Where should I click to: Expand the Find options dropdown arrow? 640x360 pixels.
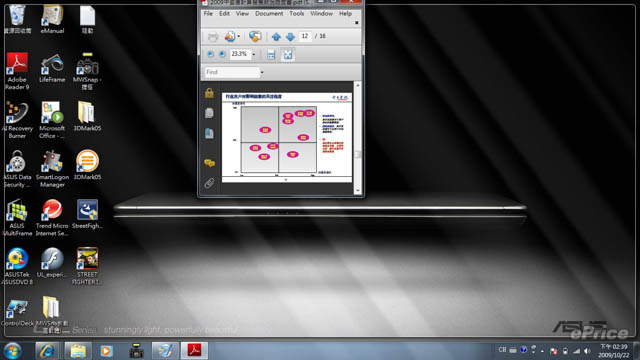262,72
